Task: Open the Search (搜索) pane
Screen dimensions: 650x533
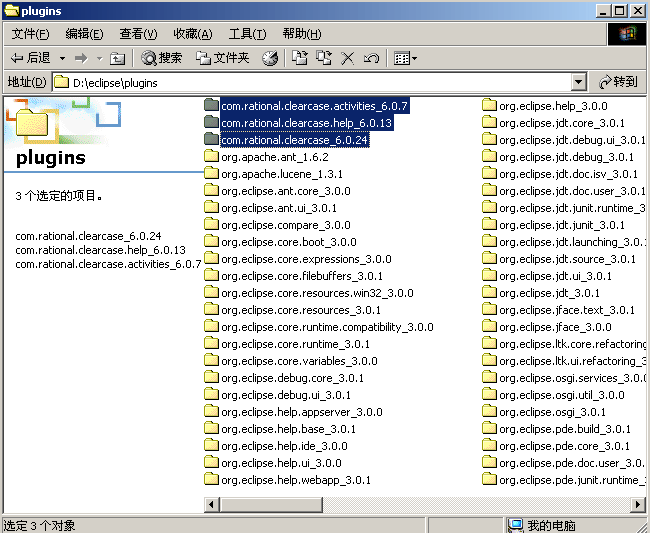Action: (161, 58)
